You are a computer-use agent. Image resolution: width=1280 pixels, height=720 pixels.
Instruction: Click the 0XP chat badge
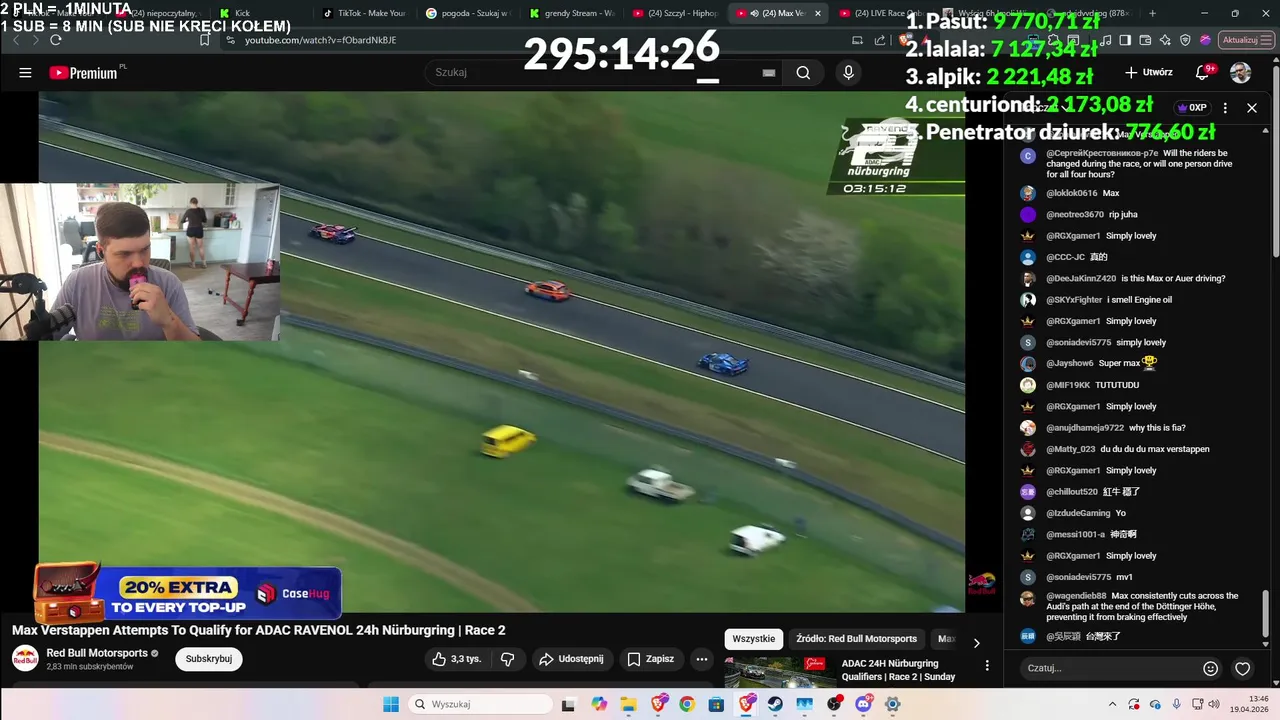coord(1192,108)
